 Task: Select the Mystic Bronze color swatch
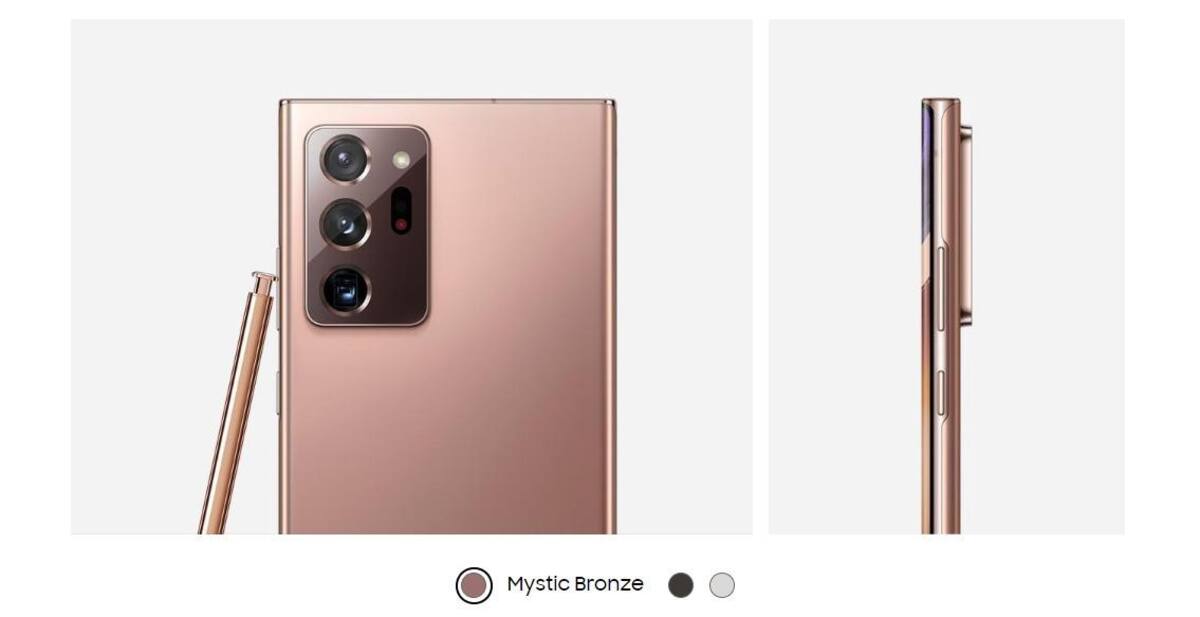point(474,585)
